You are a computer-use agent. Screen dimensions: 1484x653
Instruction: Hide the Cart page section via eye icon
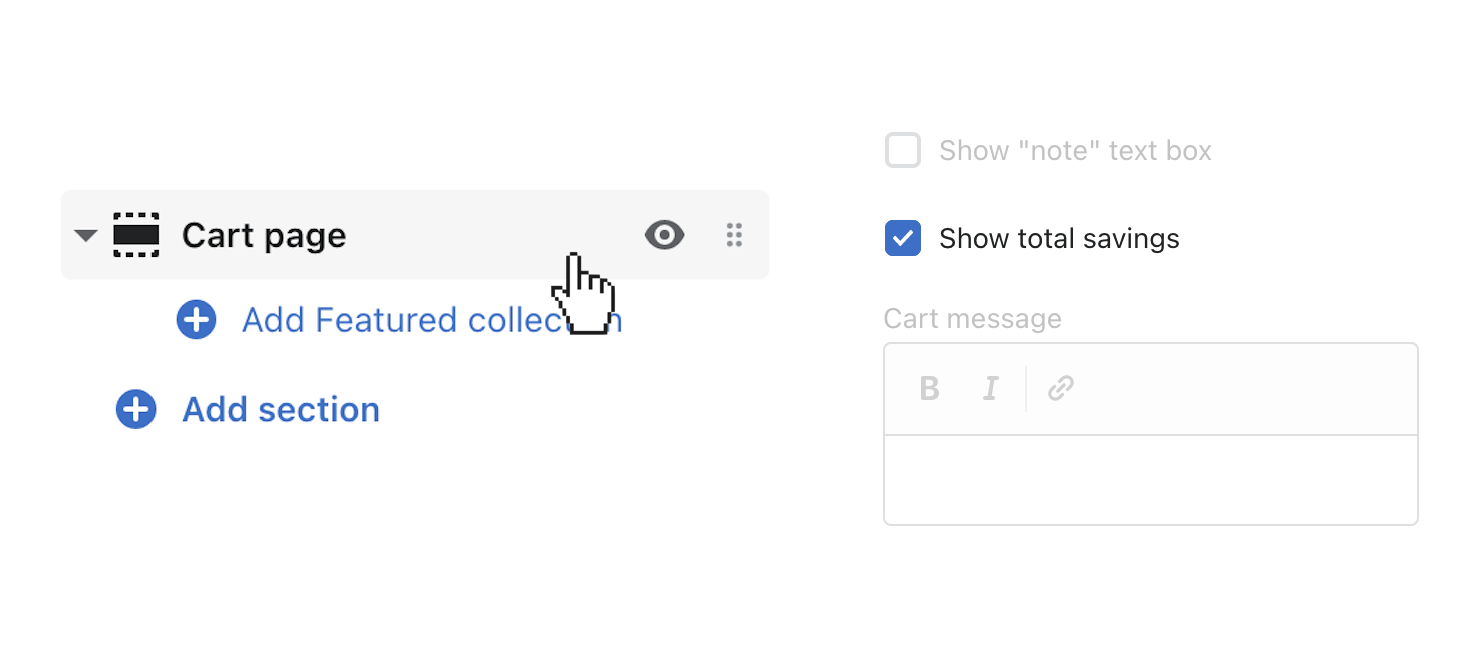(664, 235)
